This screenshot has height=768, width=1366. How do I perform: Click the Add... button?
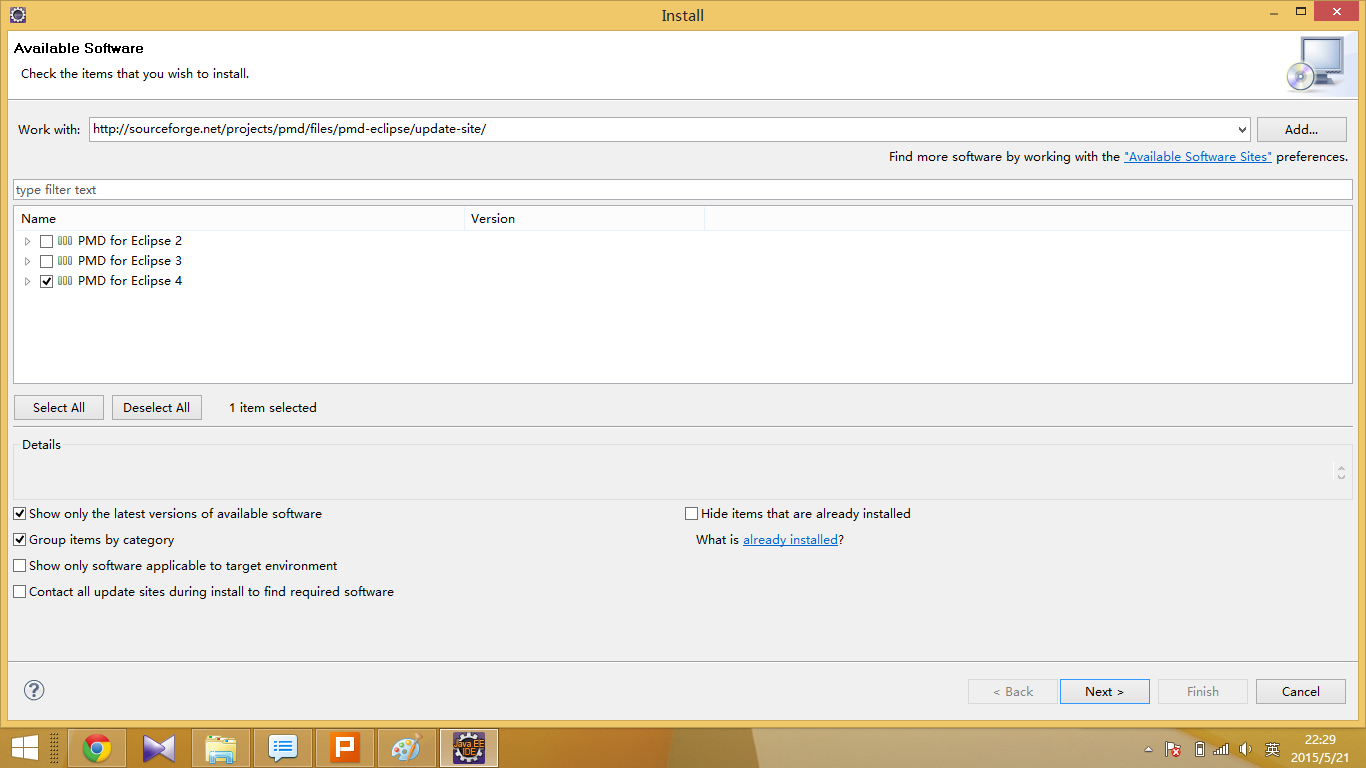point(1301,129)
